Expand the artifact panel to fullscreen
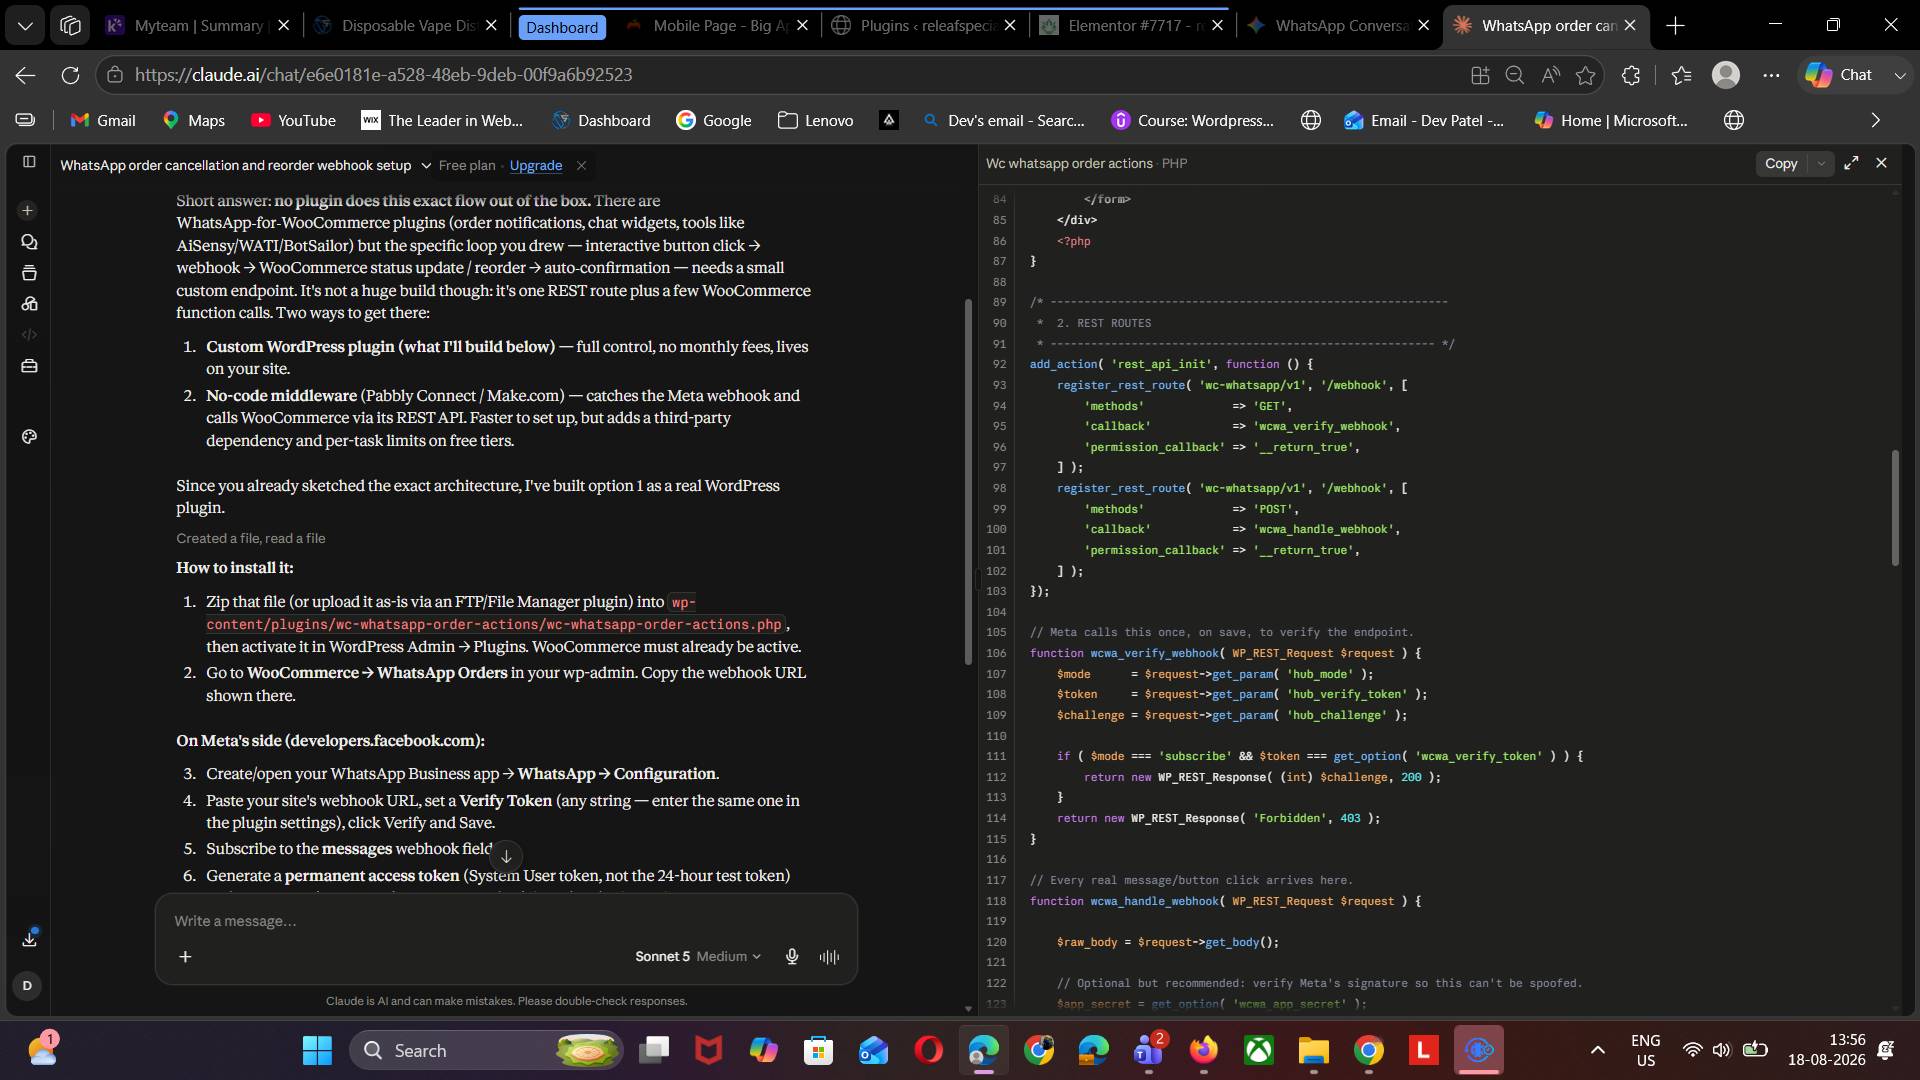The width and height of the screenshot is (1920, 1080). coord(1851,163)
